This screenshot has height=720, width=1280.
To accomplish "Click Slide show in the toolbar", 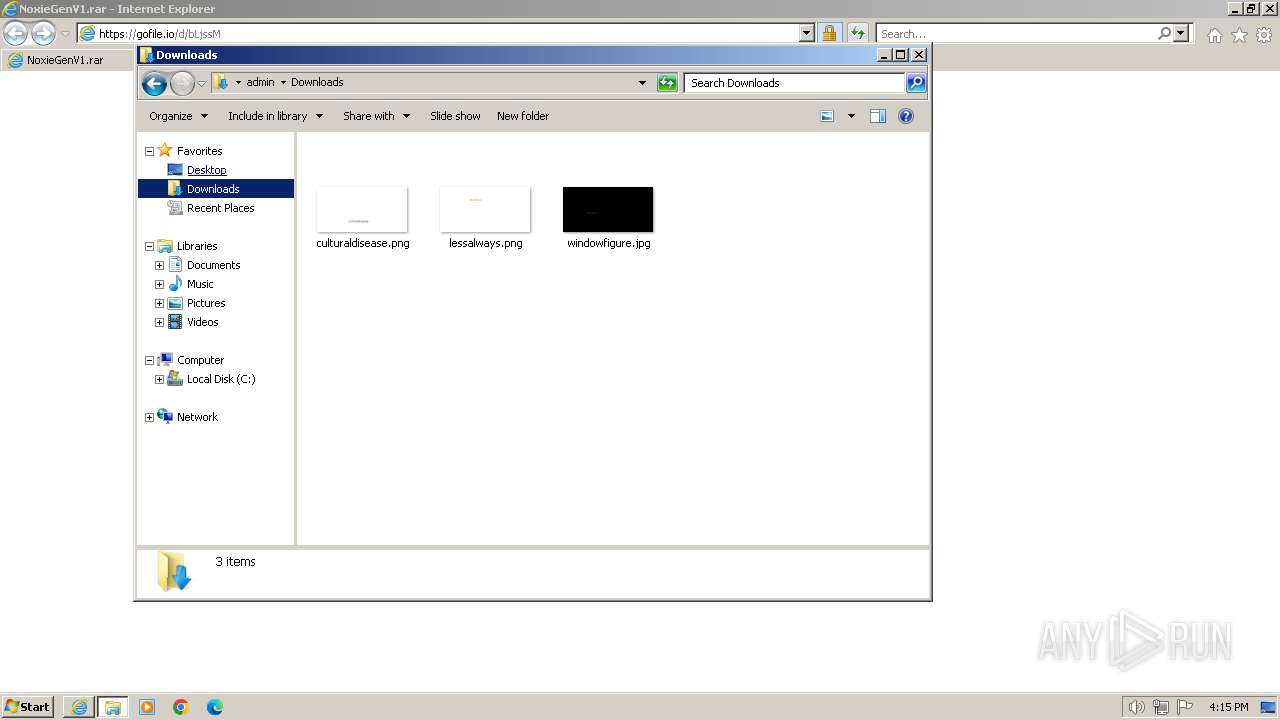I will [455, 116].
